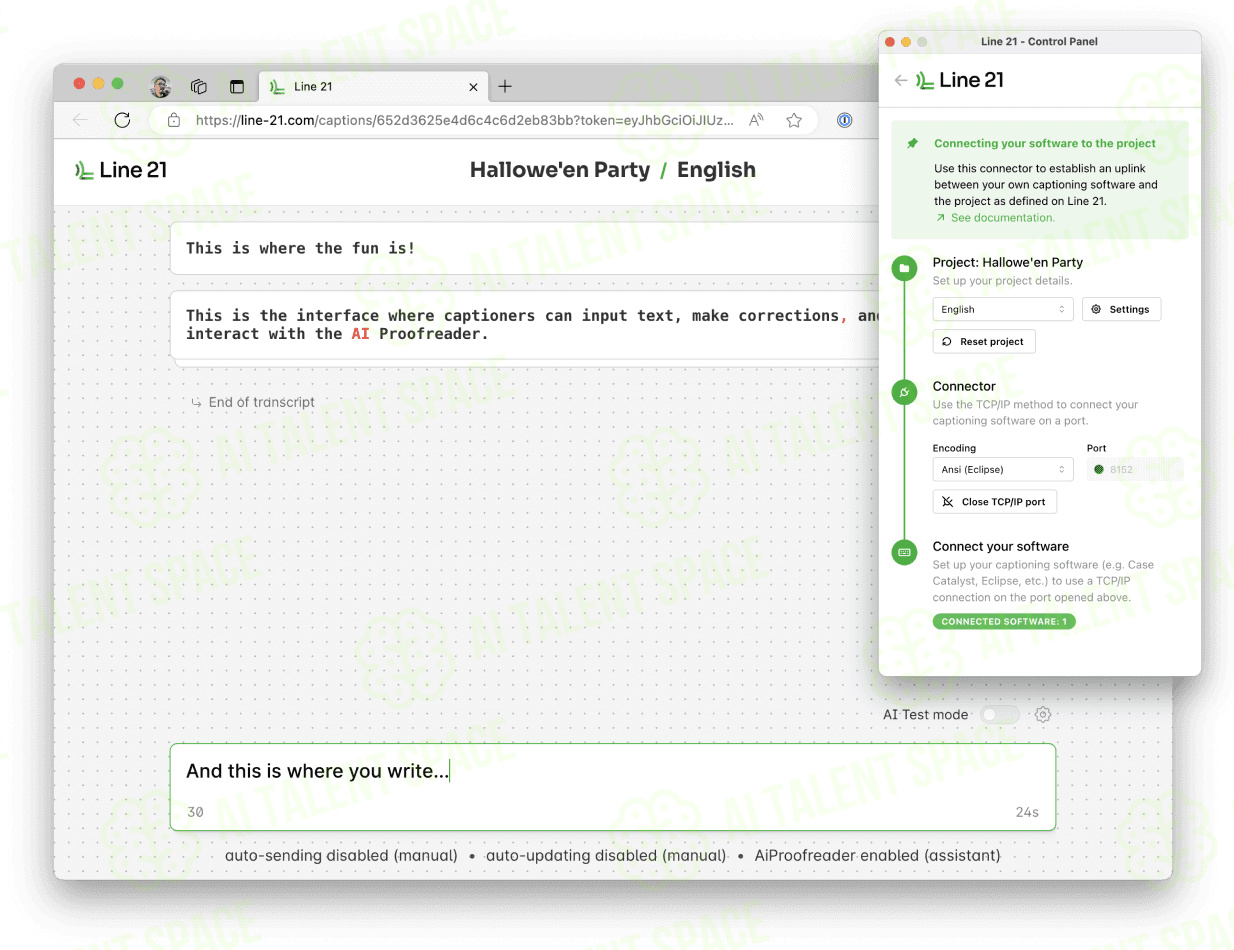Click the 'CONNECTED SOFTWARE: 1' badge
The image size is (1234, 950).
pos(1004,621)
